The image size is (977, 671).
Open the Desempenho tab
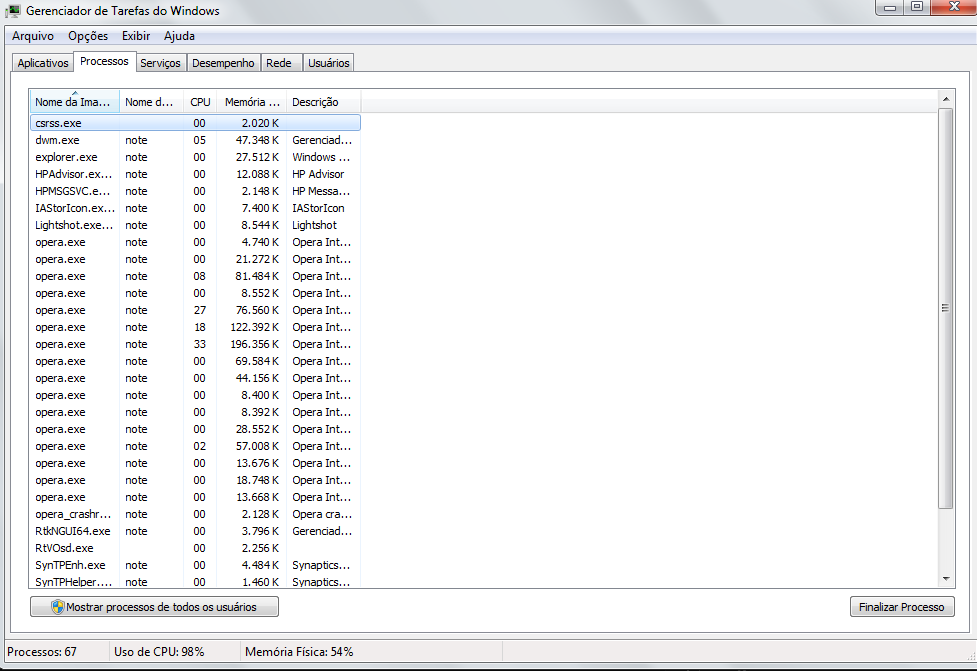pyautogui.click(x=223, y=63)
